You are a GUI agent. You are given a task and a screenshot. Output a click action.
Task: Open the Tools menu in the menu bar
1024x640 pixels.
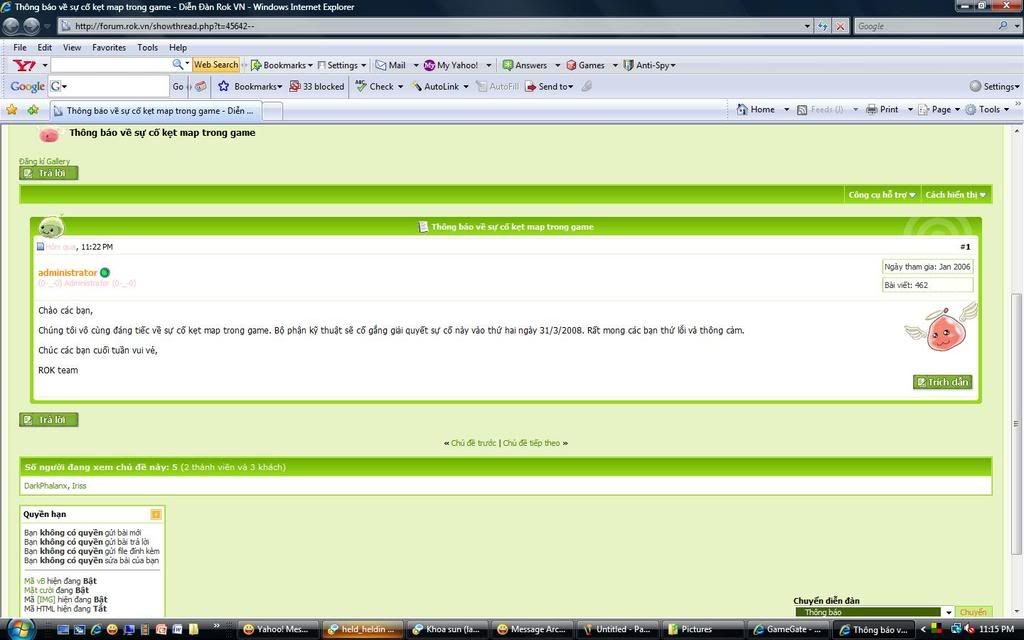click(147, 47)
